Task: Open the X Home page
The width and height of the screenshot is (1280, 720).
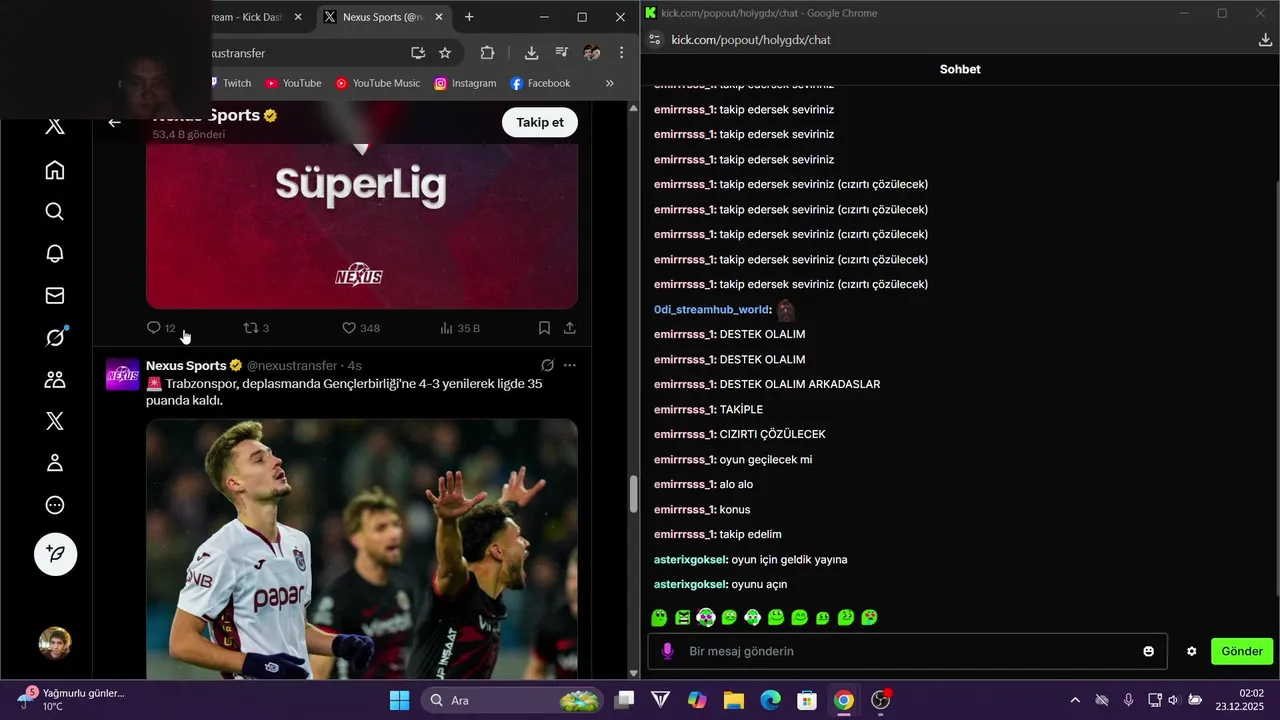Action: pyautogui.click(x=55, y=170)
